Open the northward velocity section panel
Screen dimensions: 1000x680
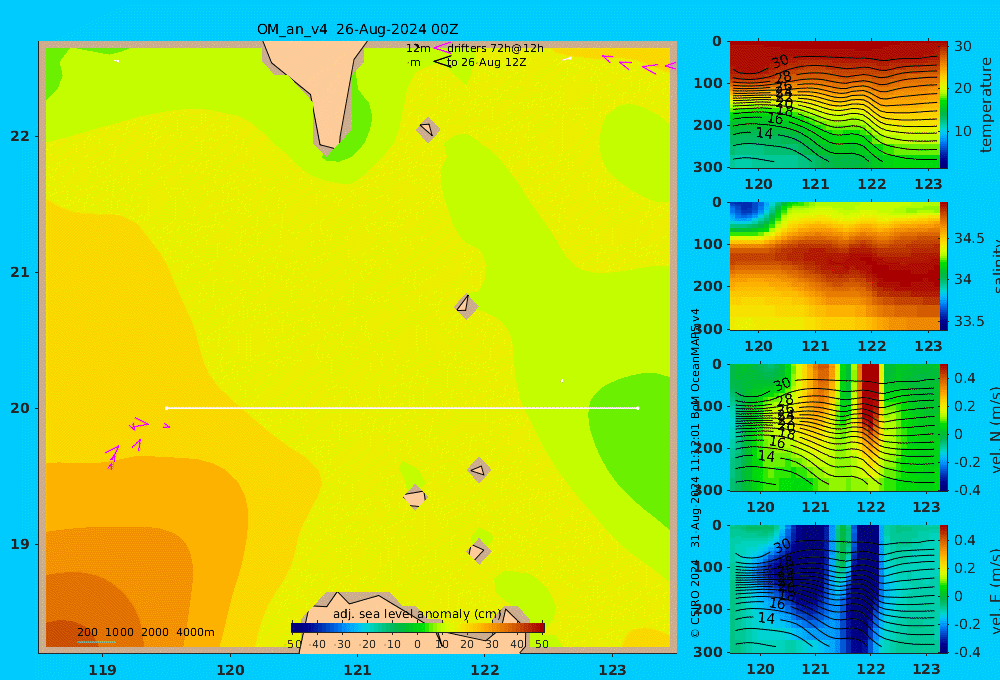pos(834,427)
